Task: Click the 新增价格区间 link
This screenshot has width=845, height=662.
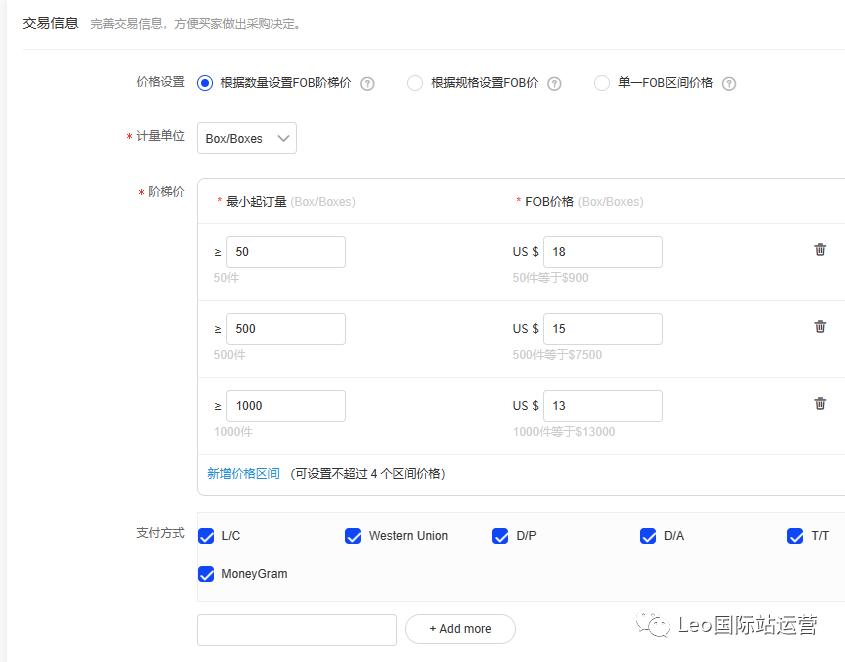Action: pos(244,474)
